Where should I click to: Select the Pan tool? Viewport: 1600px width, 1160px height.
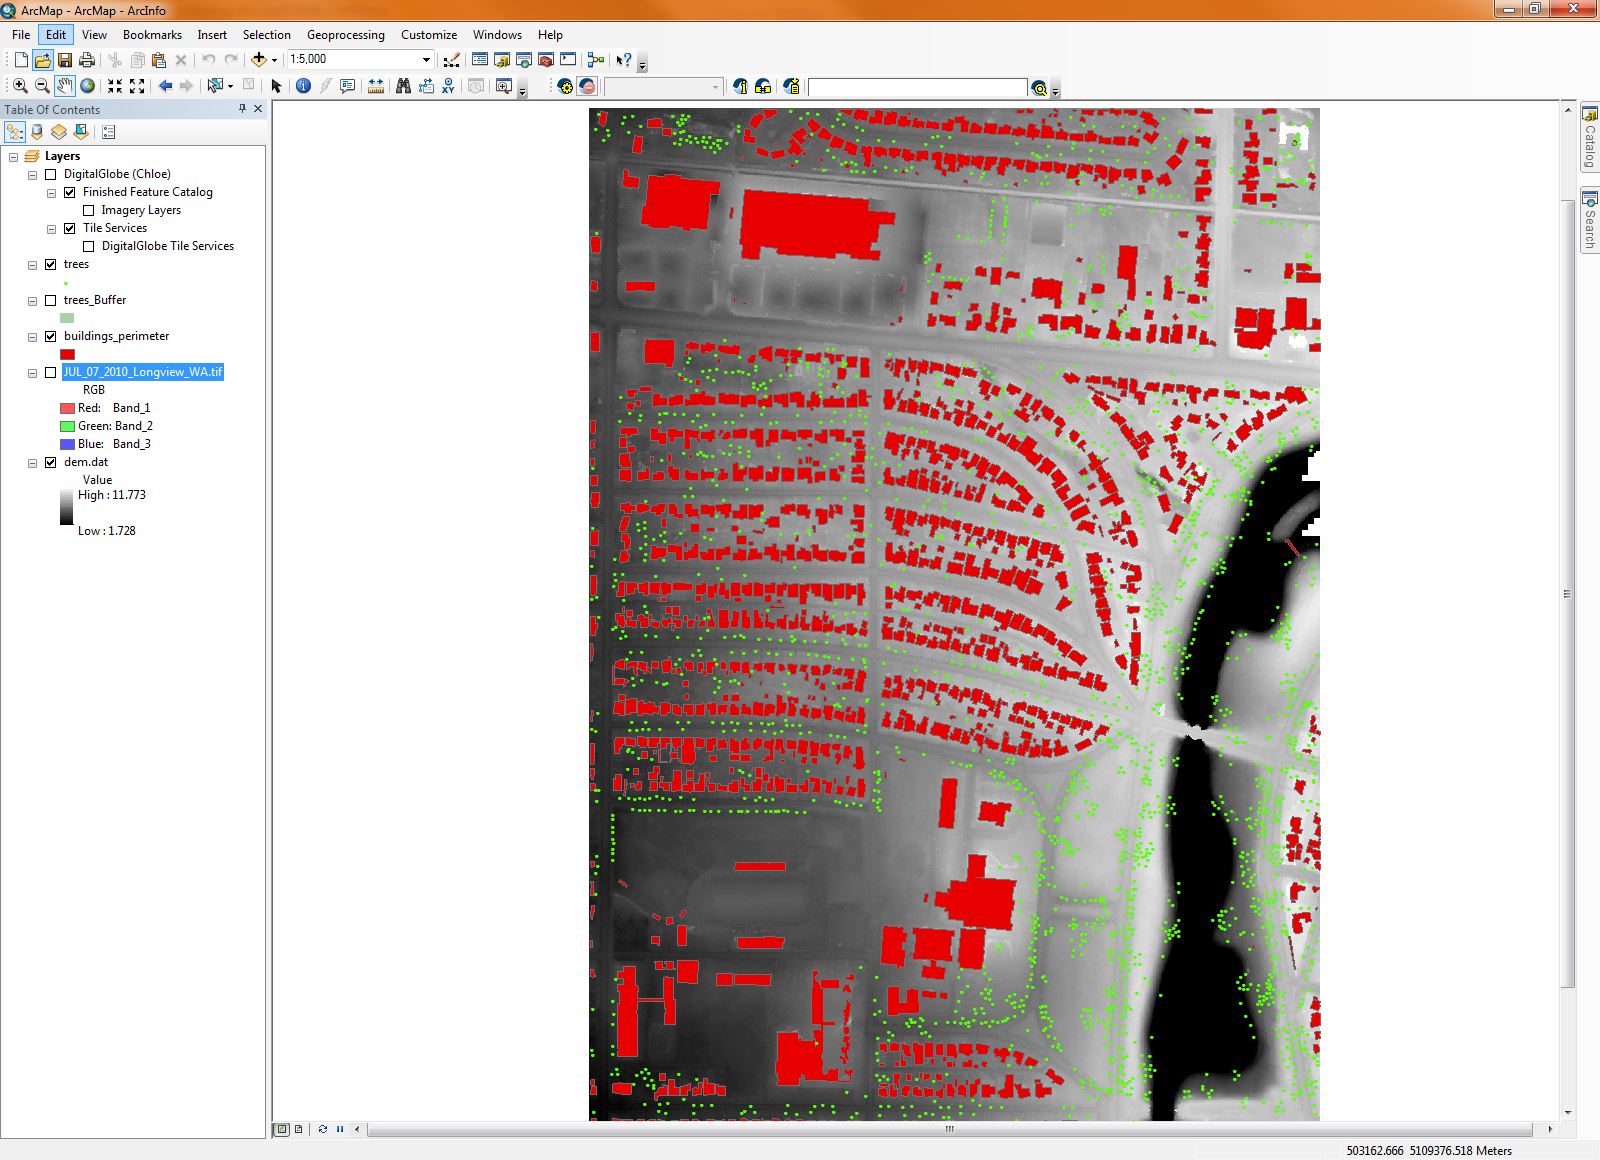pyautogui.click(x=65, y=87)
